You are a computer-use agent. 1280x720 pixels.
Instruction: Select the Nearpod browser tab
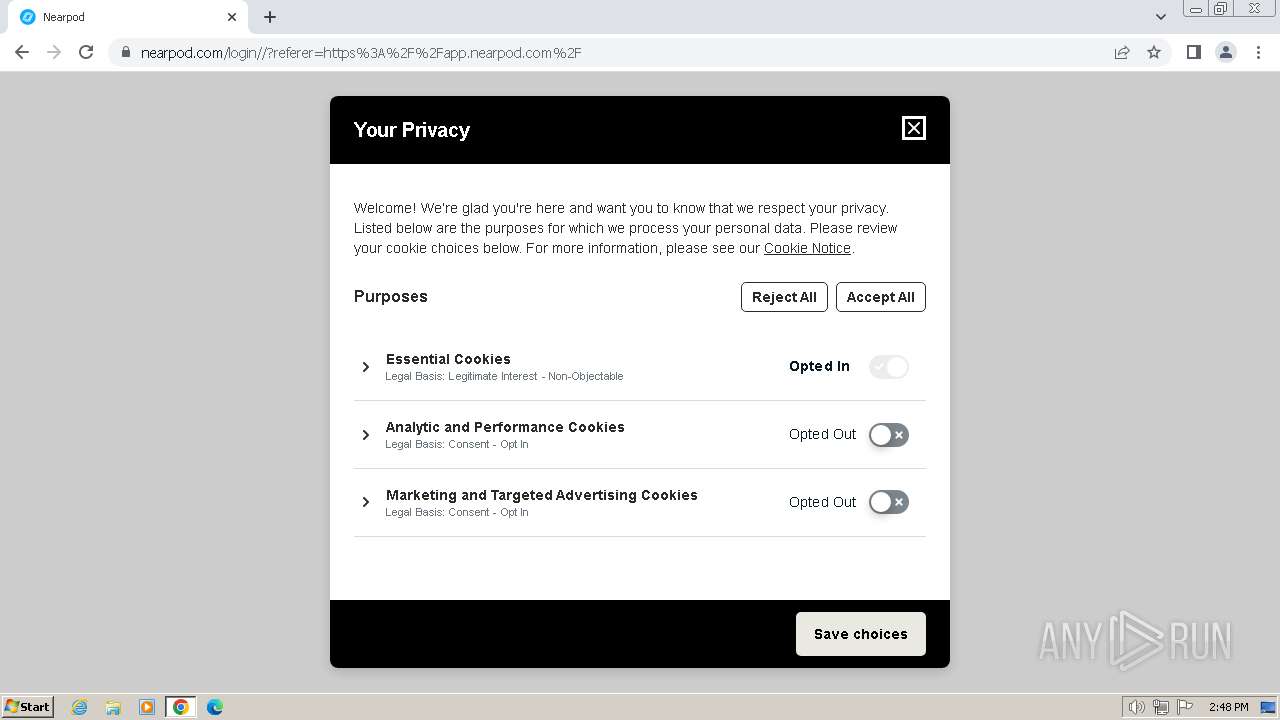pyautogui.click(x=120, y=17)
